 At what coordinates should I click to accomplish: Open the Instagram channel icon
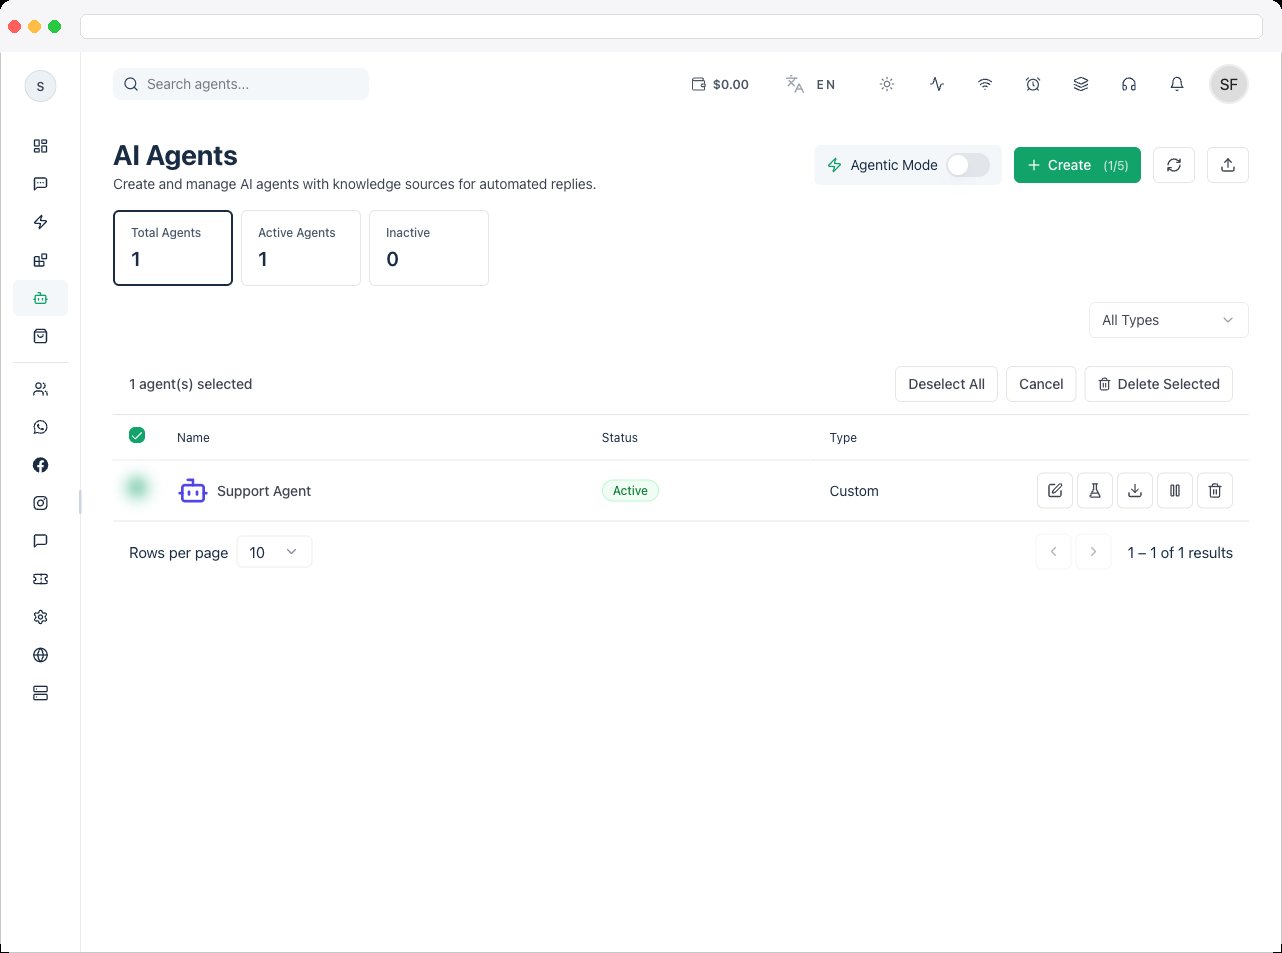(40, 503)
